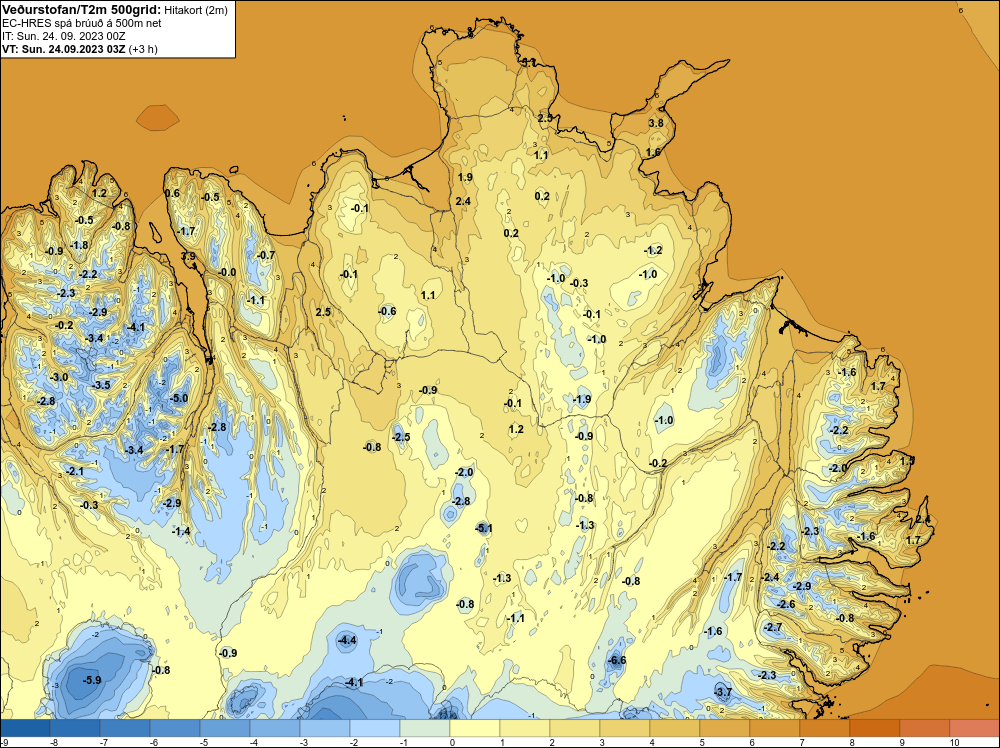Click the temperature value "-2.6"

click(786, 605)
